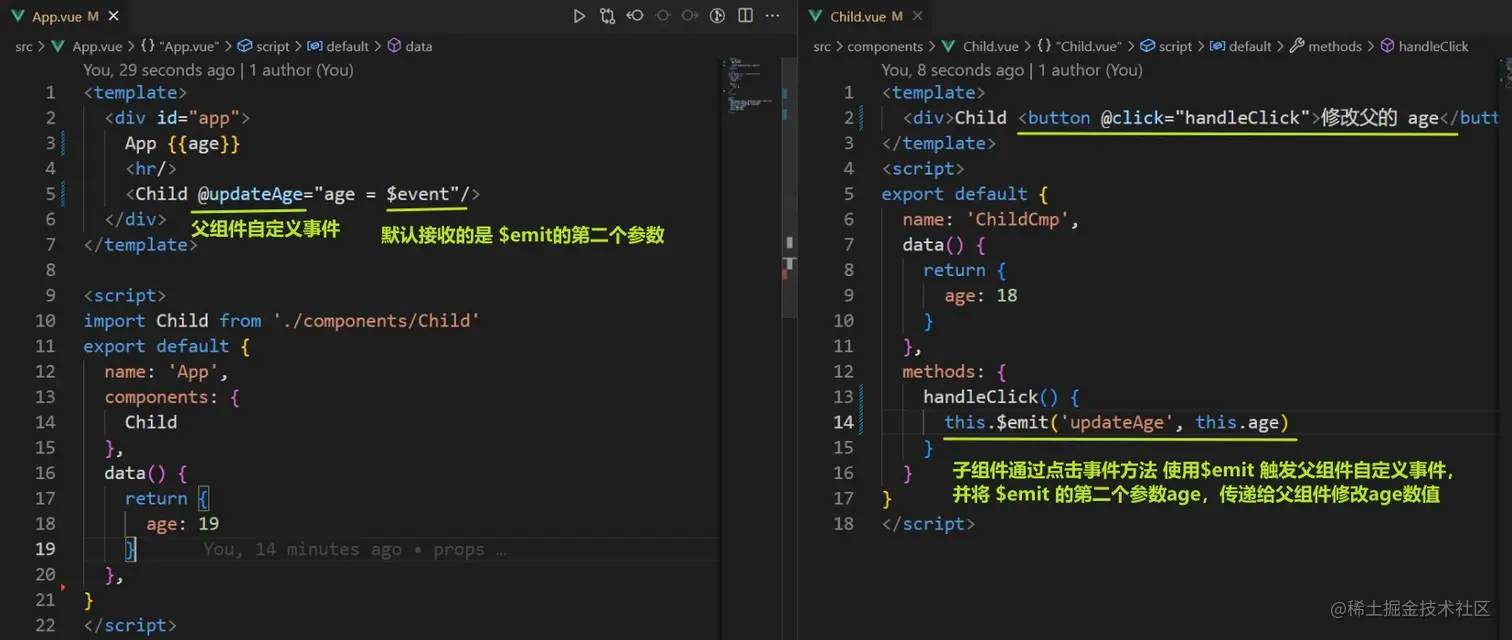
Task: Click the 'You, 29 seconds ago' blame lens
Action: pos(159,70)
